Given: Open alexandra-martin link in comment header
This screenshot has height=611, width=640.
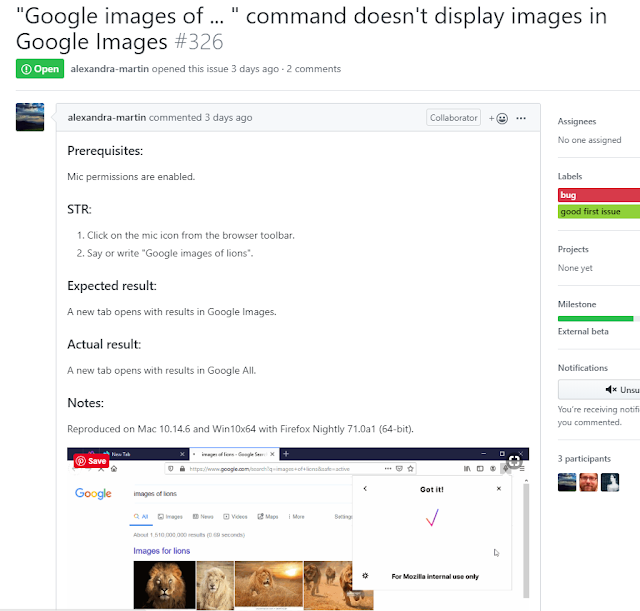Looking at the screenshot, I should pyautogui.click(x=107, y=118).
